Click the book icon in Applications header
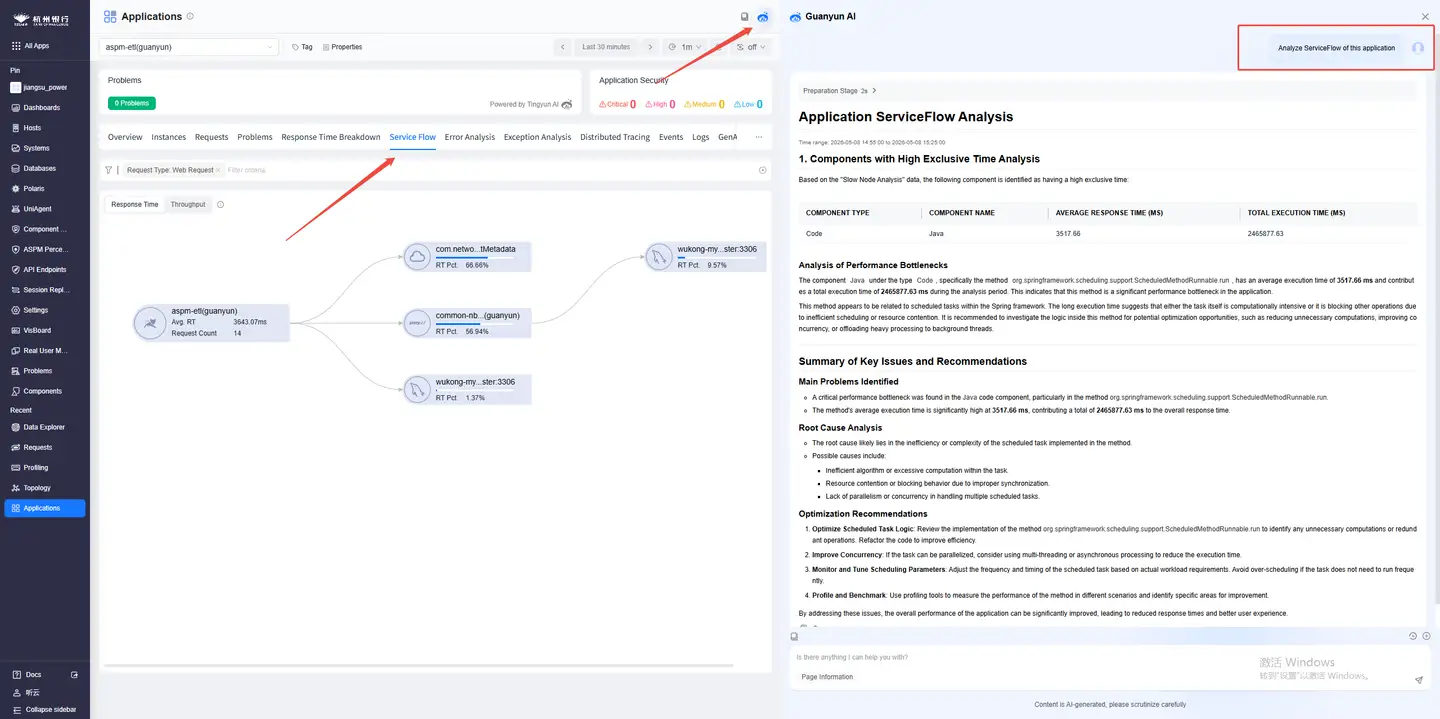This screenshot has height=719, width=1440. click(x=744, y=17)
